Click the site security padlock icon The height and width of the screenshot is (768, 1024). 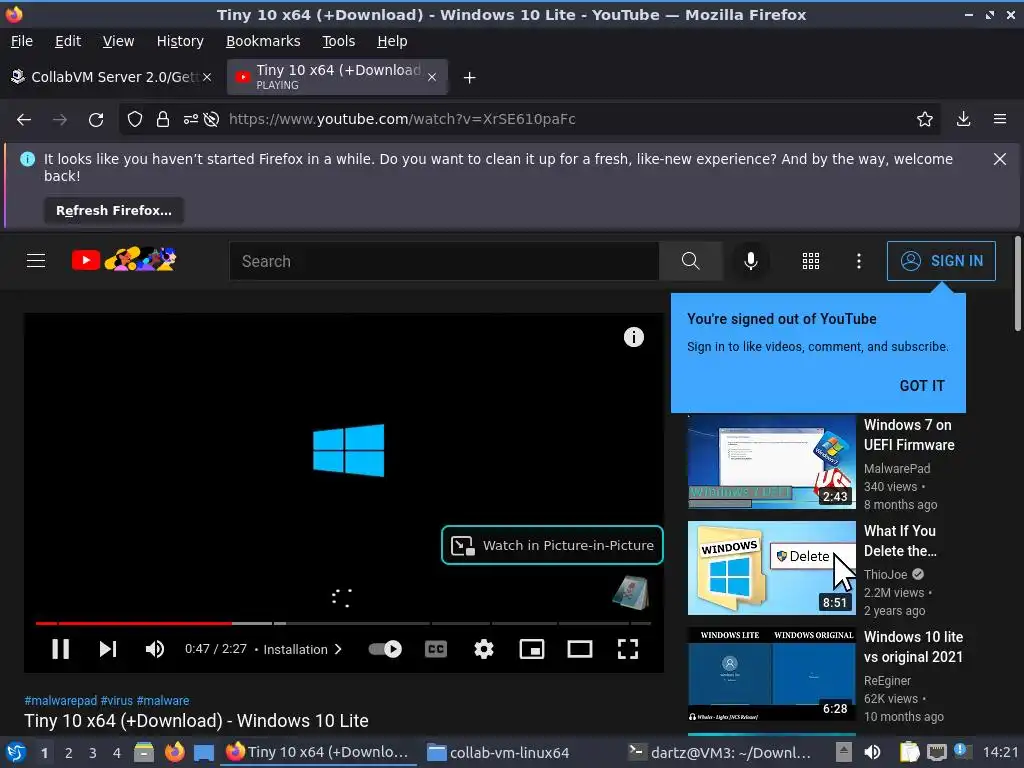[x=163, y=119]
